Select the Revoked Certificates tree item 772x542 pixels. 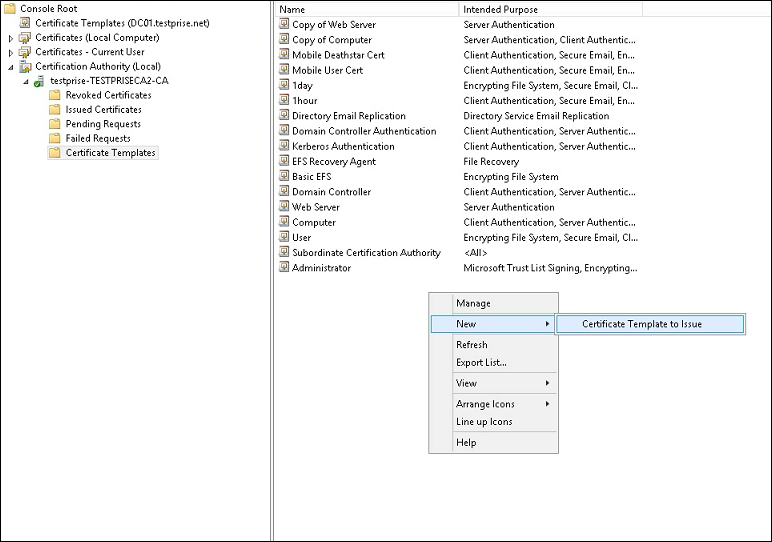coord(108,95)
